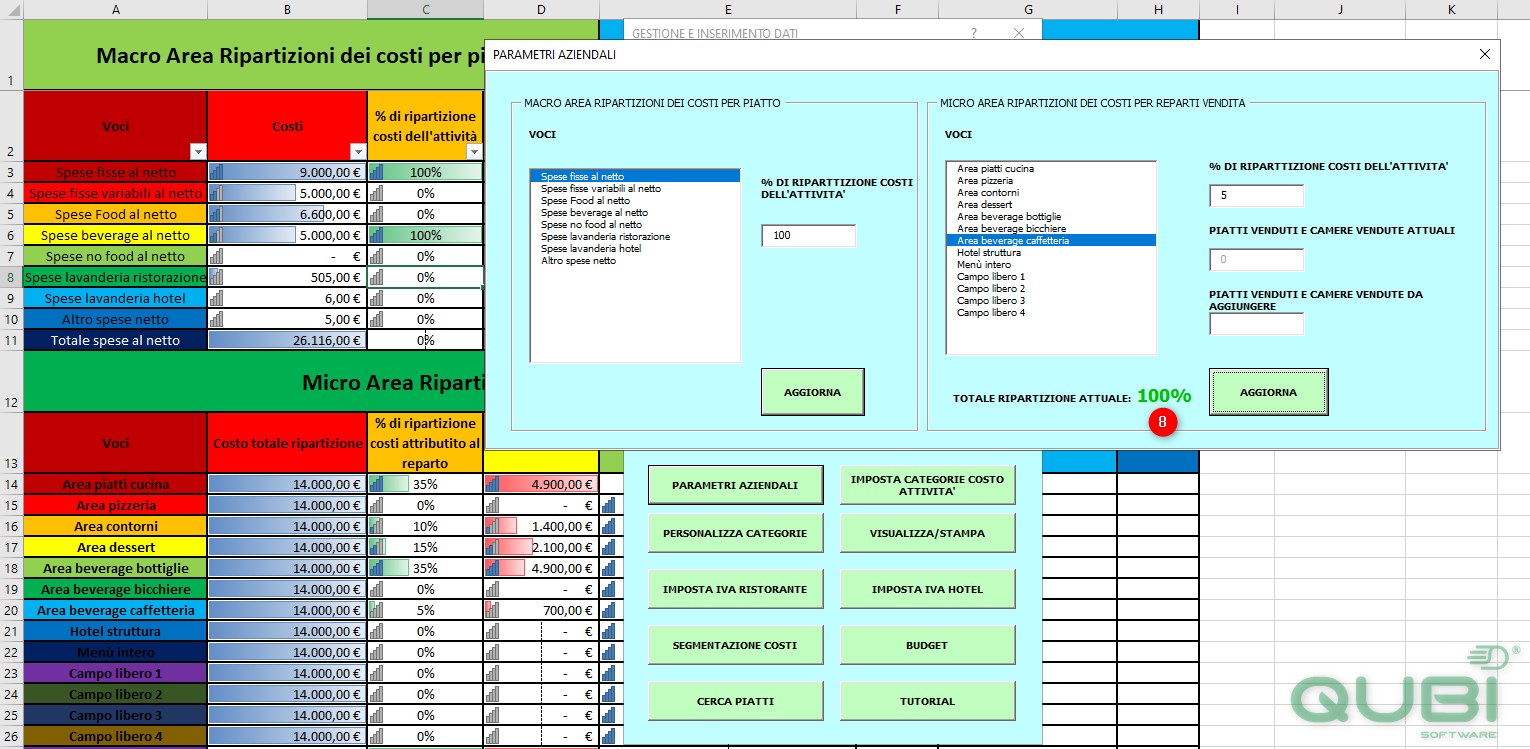Open filter dropdown on Voci header
1530x749 pixels.
coord(197,151)
